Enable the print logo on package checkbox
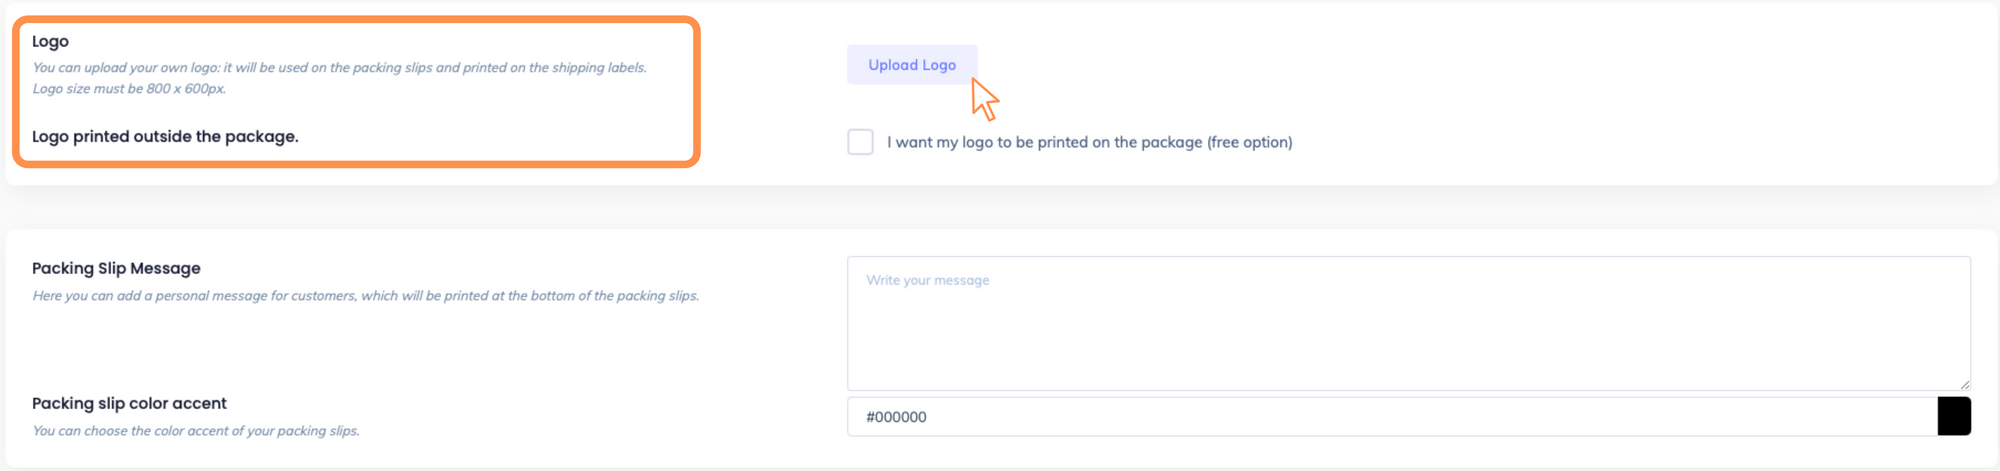This screenshot has height=471, width=2000. (x=860, y=142)
